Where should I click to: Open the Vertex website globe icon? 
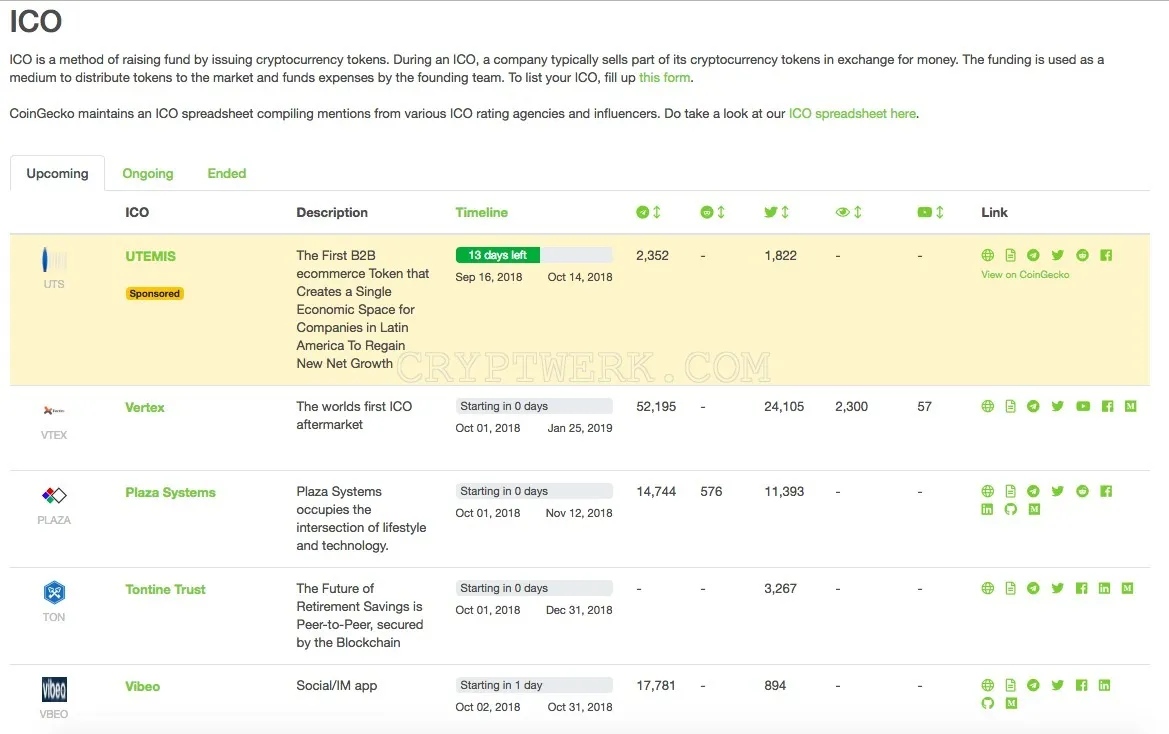click(x=987, y=406)
